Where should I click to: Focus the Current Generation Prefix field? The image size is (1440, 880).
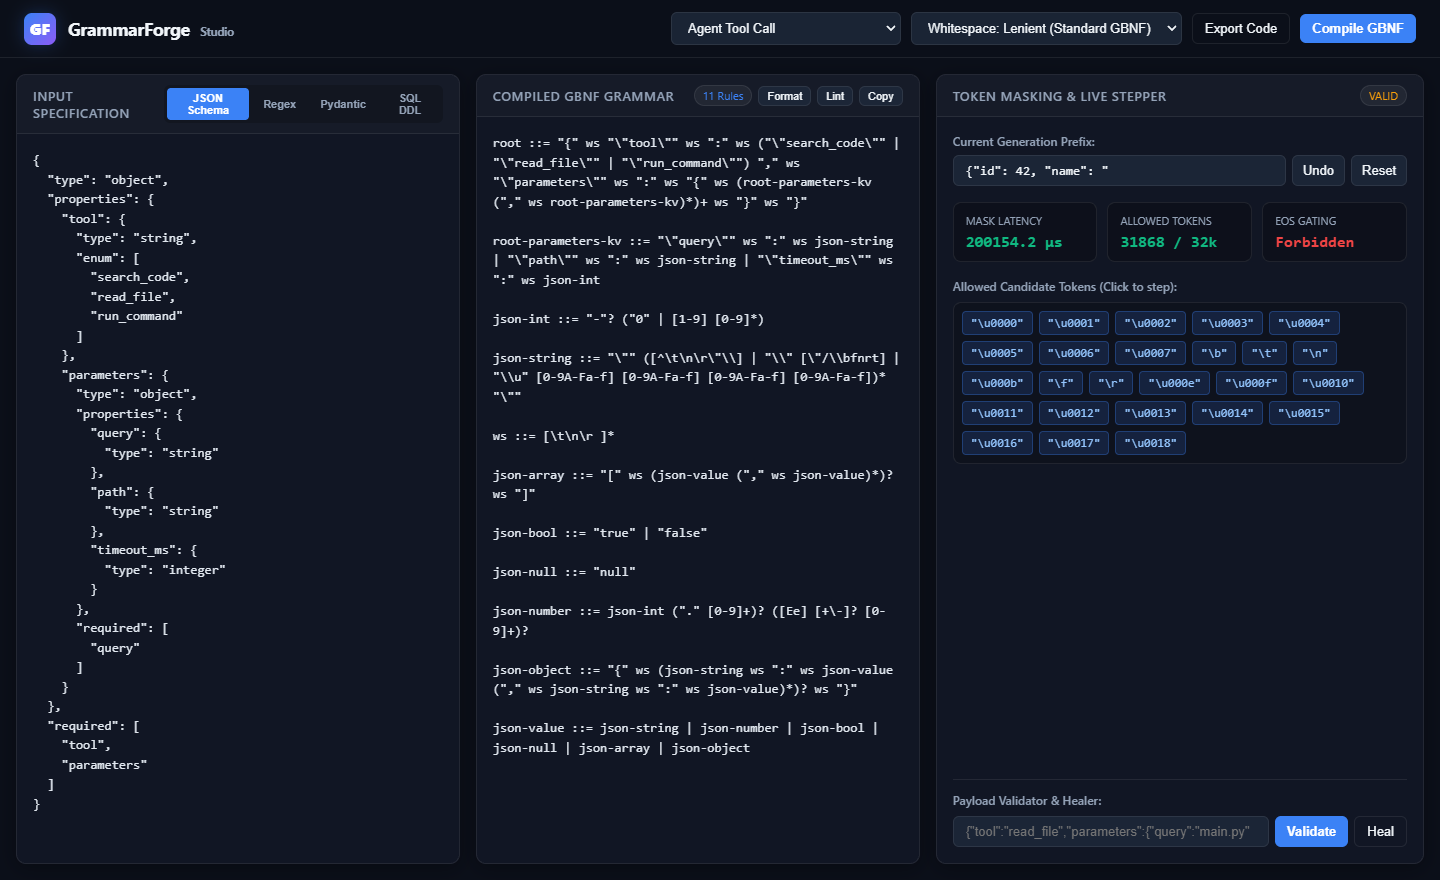[1119, 171]
